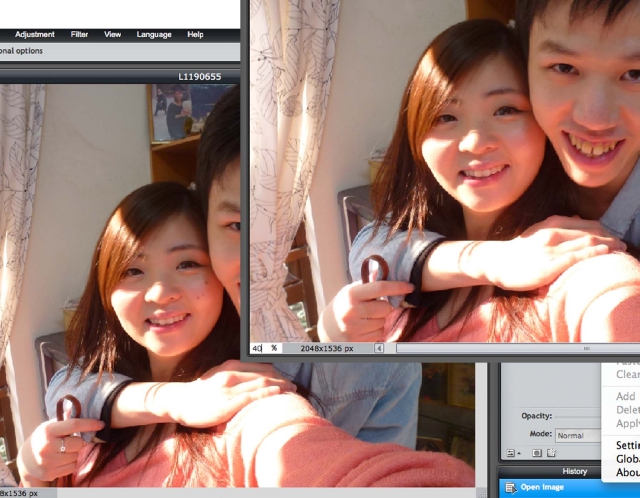This screenshot has width=640, height=498.
Task: Click the left arrow of horizontal scrollbar
Action: point(379,348)
